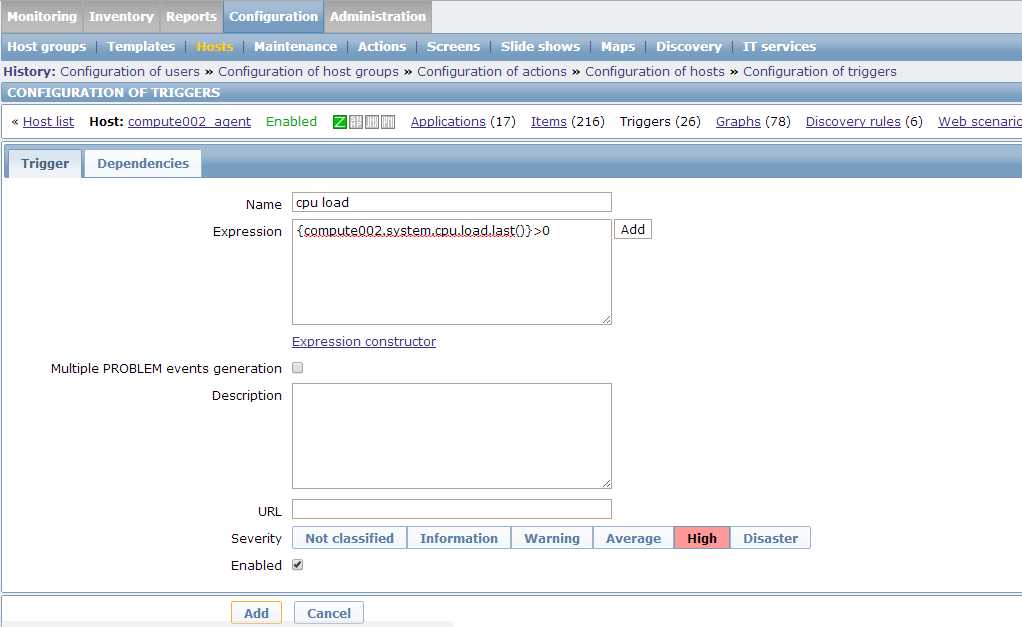Go to Templates submenu

141,46
